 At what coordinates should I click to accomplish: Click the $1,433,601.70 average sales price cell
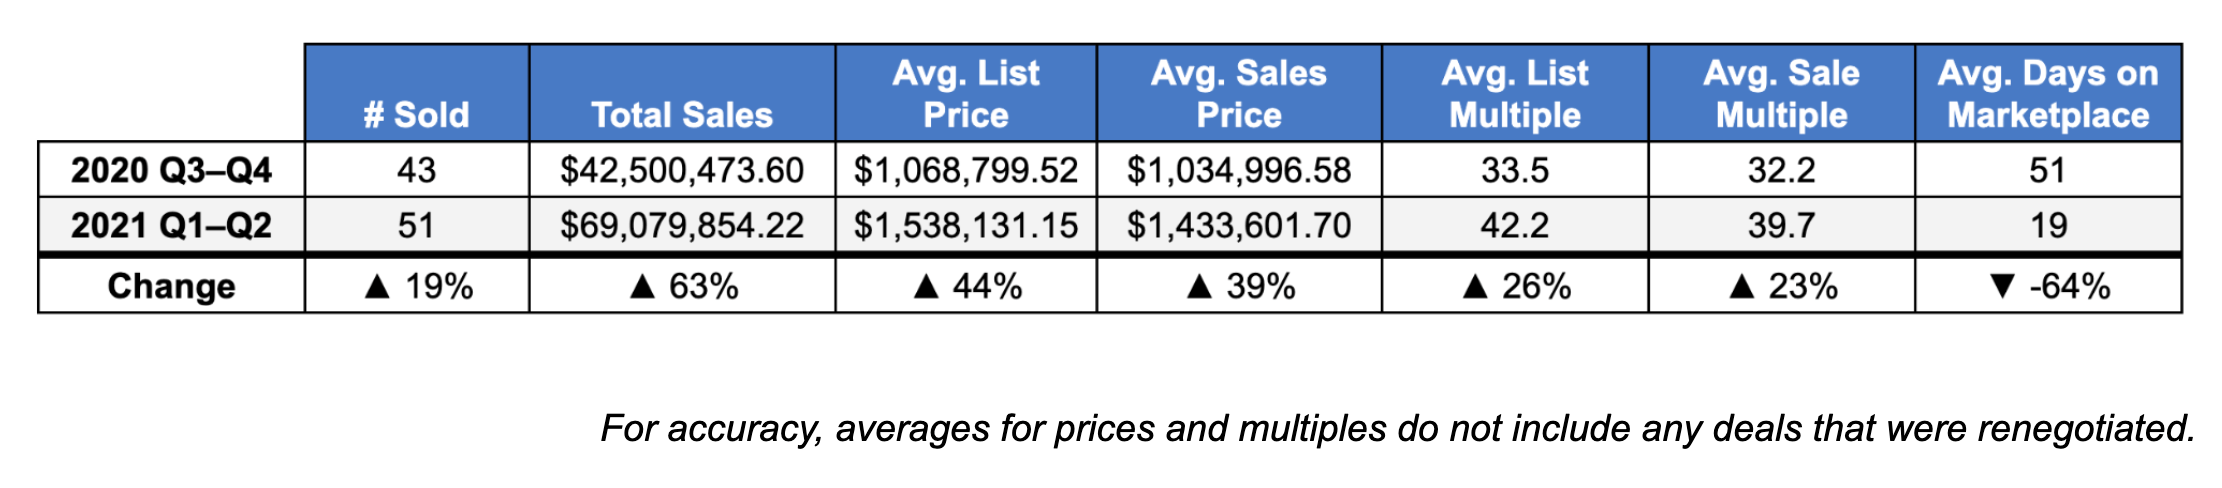click(x=1239, y=225)
